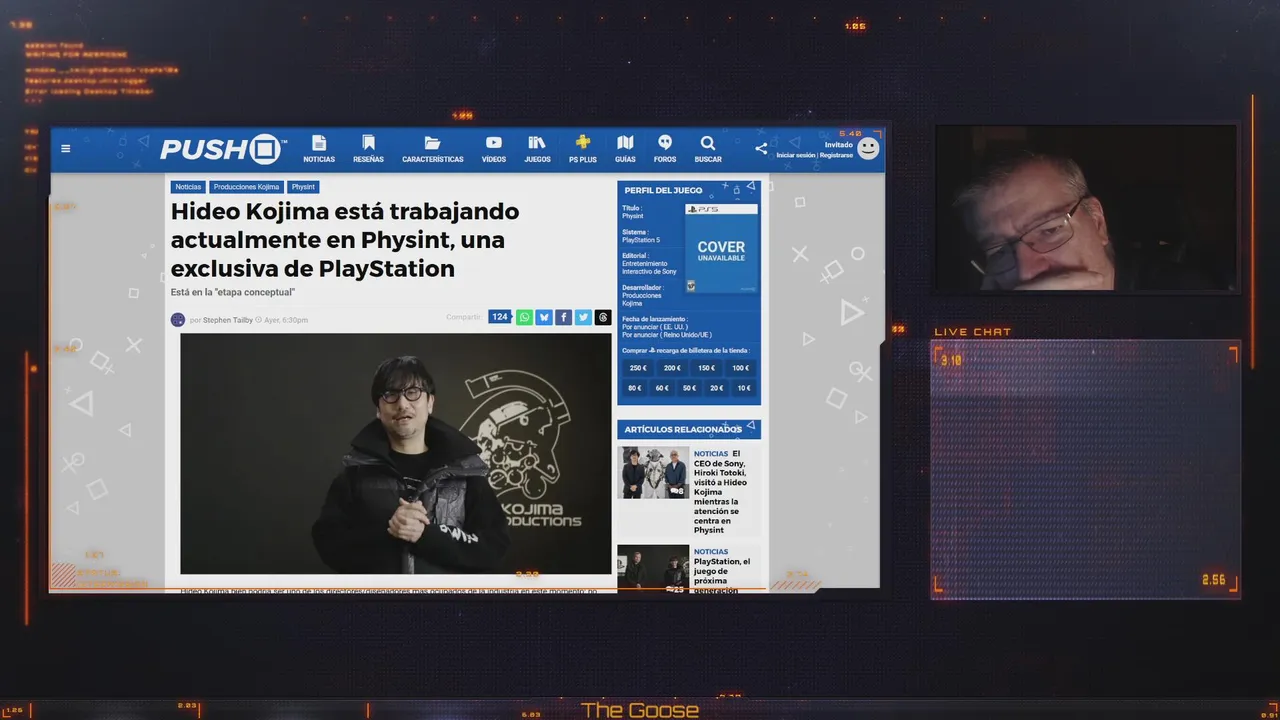Click the 124 comments count button
The image size is (1280, 720).
click(500, 317)
